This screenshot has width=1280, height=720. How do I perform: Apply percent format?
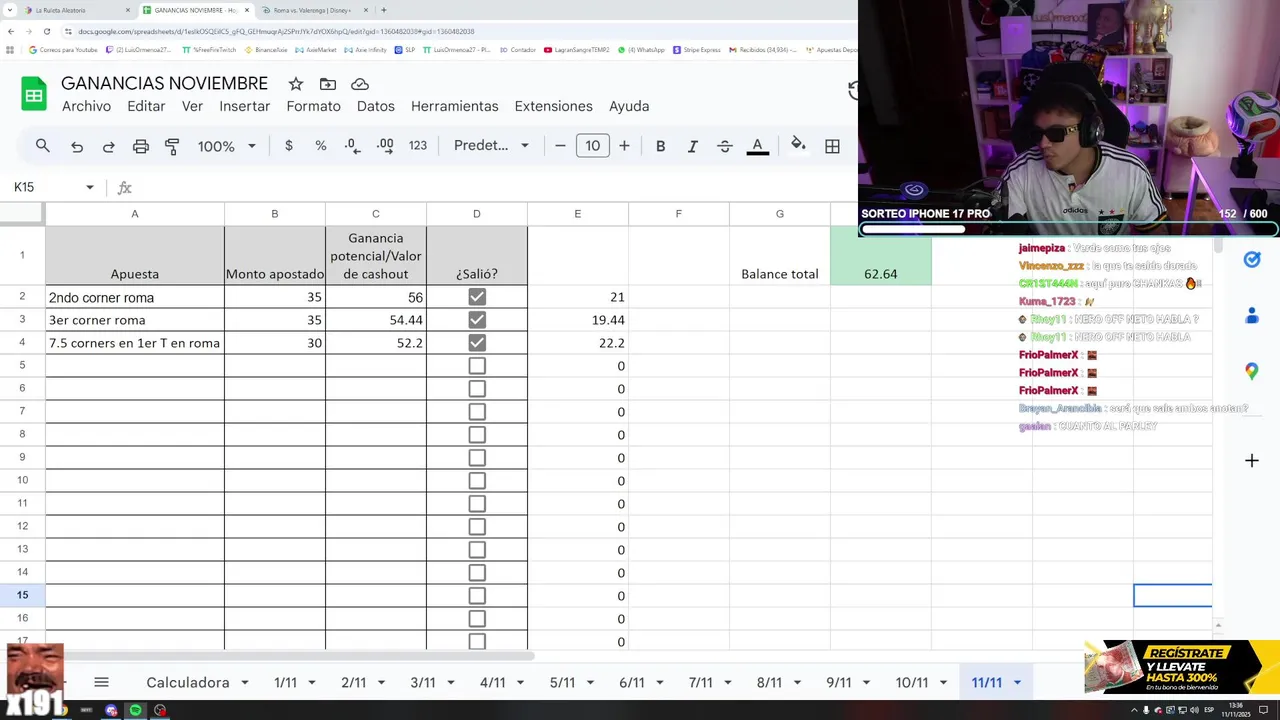(x=321, y=146)
